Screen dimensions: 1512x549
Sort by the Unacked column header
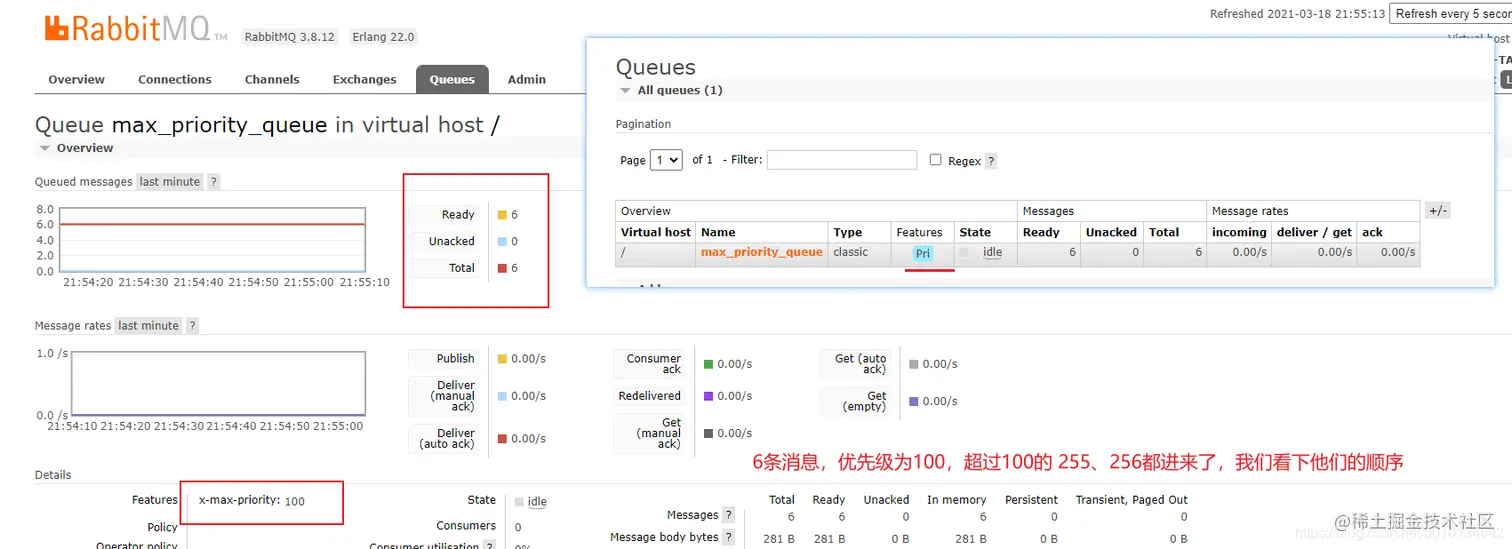tap(1111, 232)
